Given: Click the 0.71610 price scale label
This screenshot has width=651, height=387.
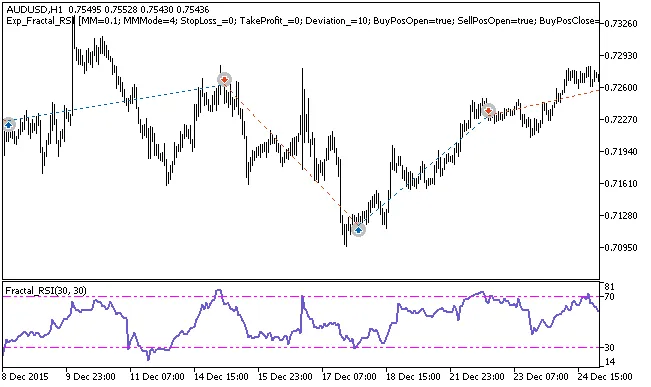Looking at the screenshot, I should 622,184.
